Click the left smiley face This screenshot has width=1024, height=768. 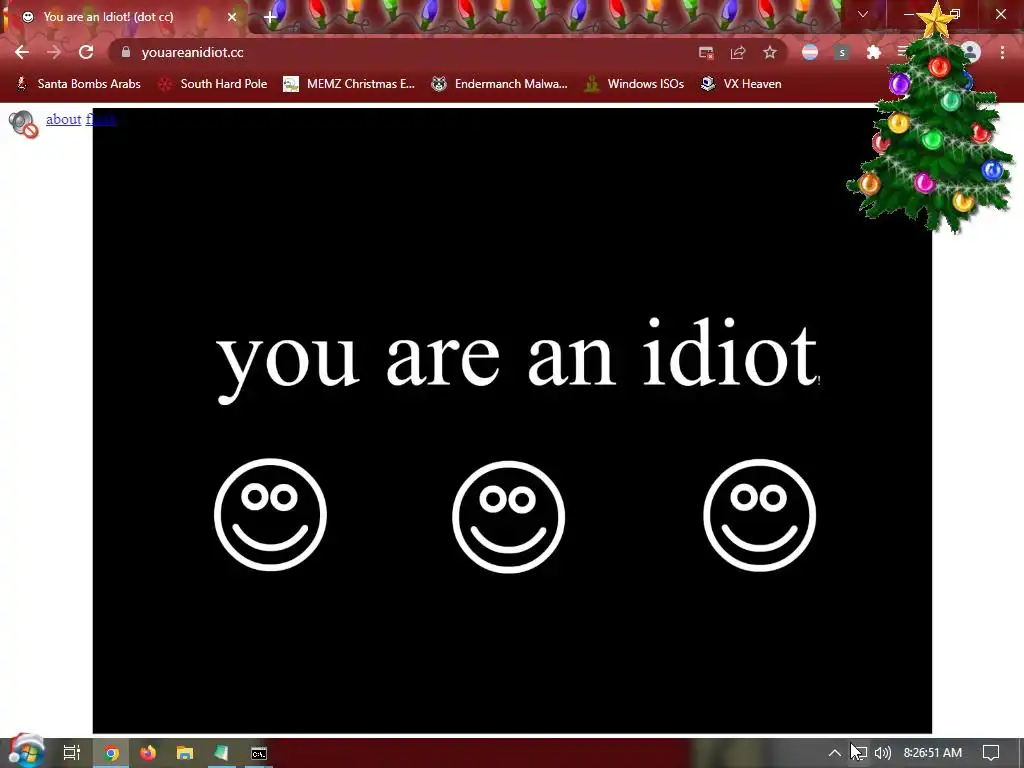click(270, 515)
